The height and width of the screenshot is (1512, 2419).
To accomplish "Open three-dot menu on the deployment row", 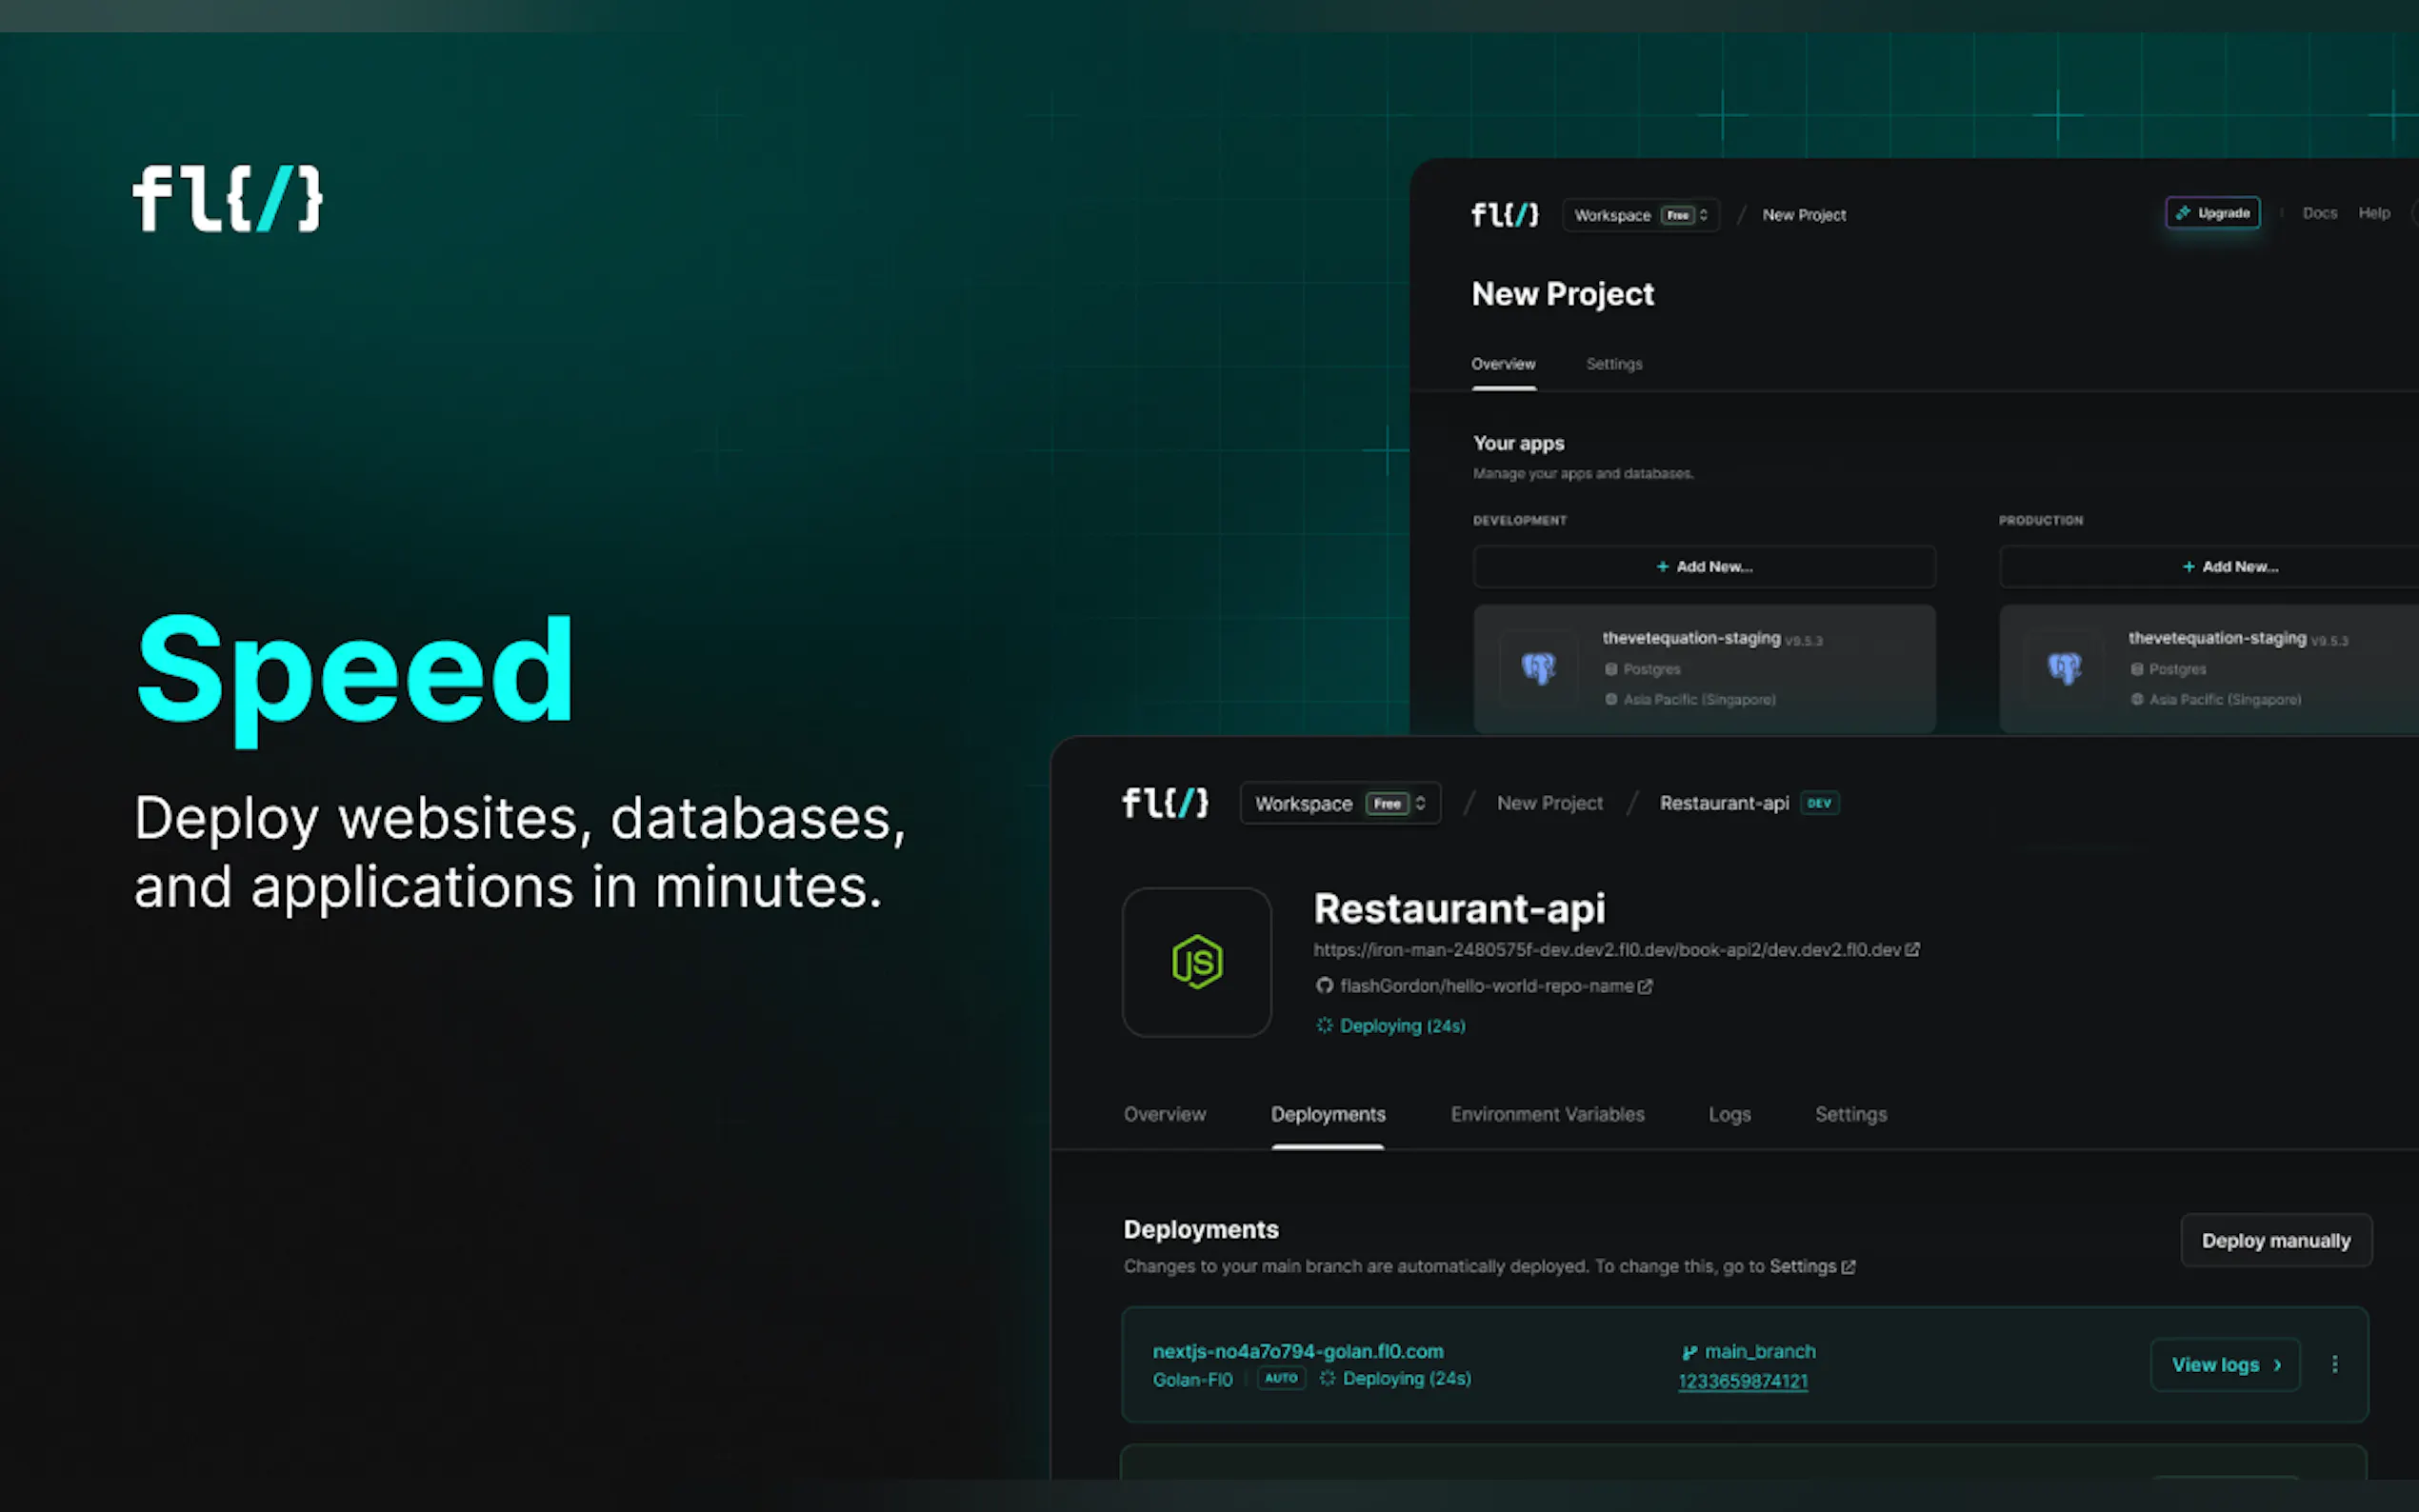I will (x=2334, y=1364).
